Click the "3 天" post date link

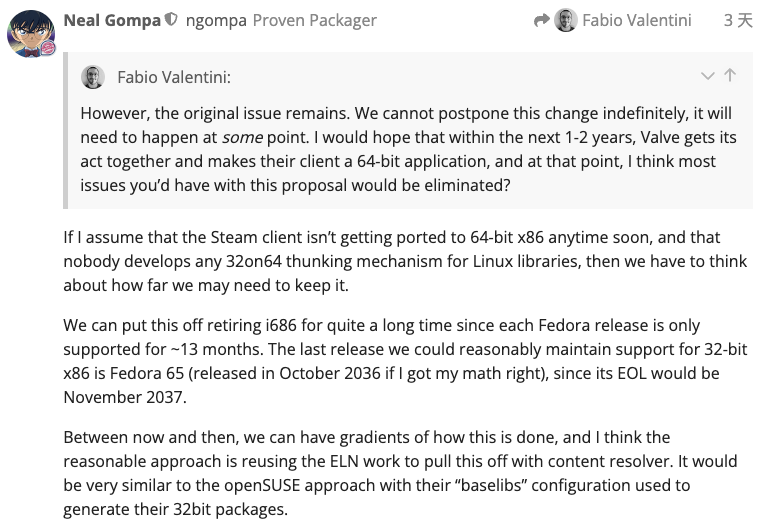pos(737,20)
